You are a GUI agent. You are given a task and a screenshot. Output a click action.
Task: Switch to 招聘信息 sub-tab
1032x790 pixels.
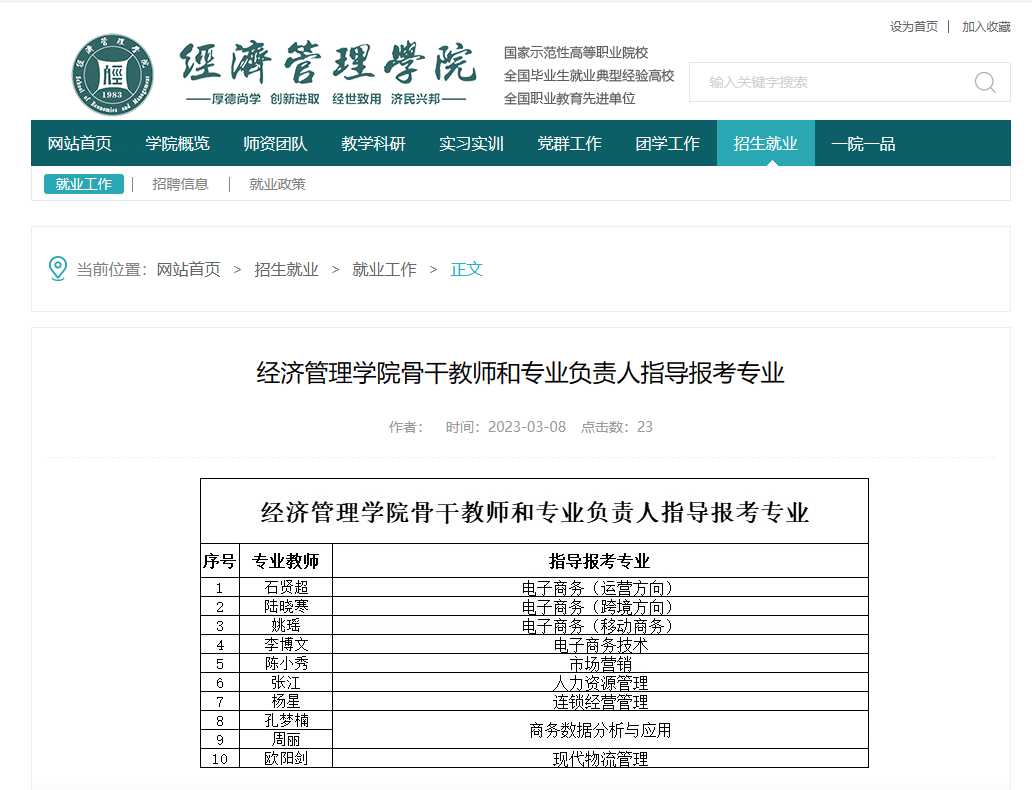point(180,184)
